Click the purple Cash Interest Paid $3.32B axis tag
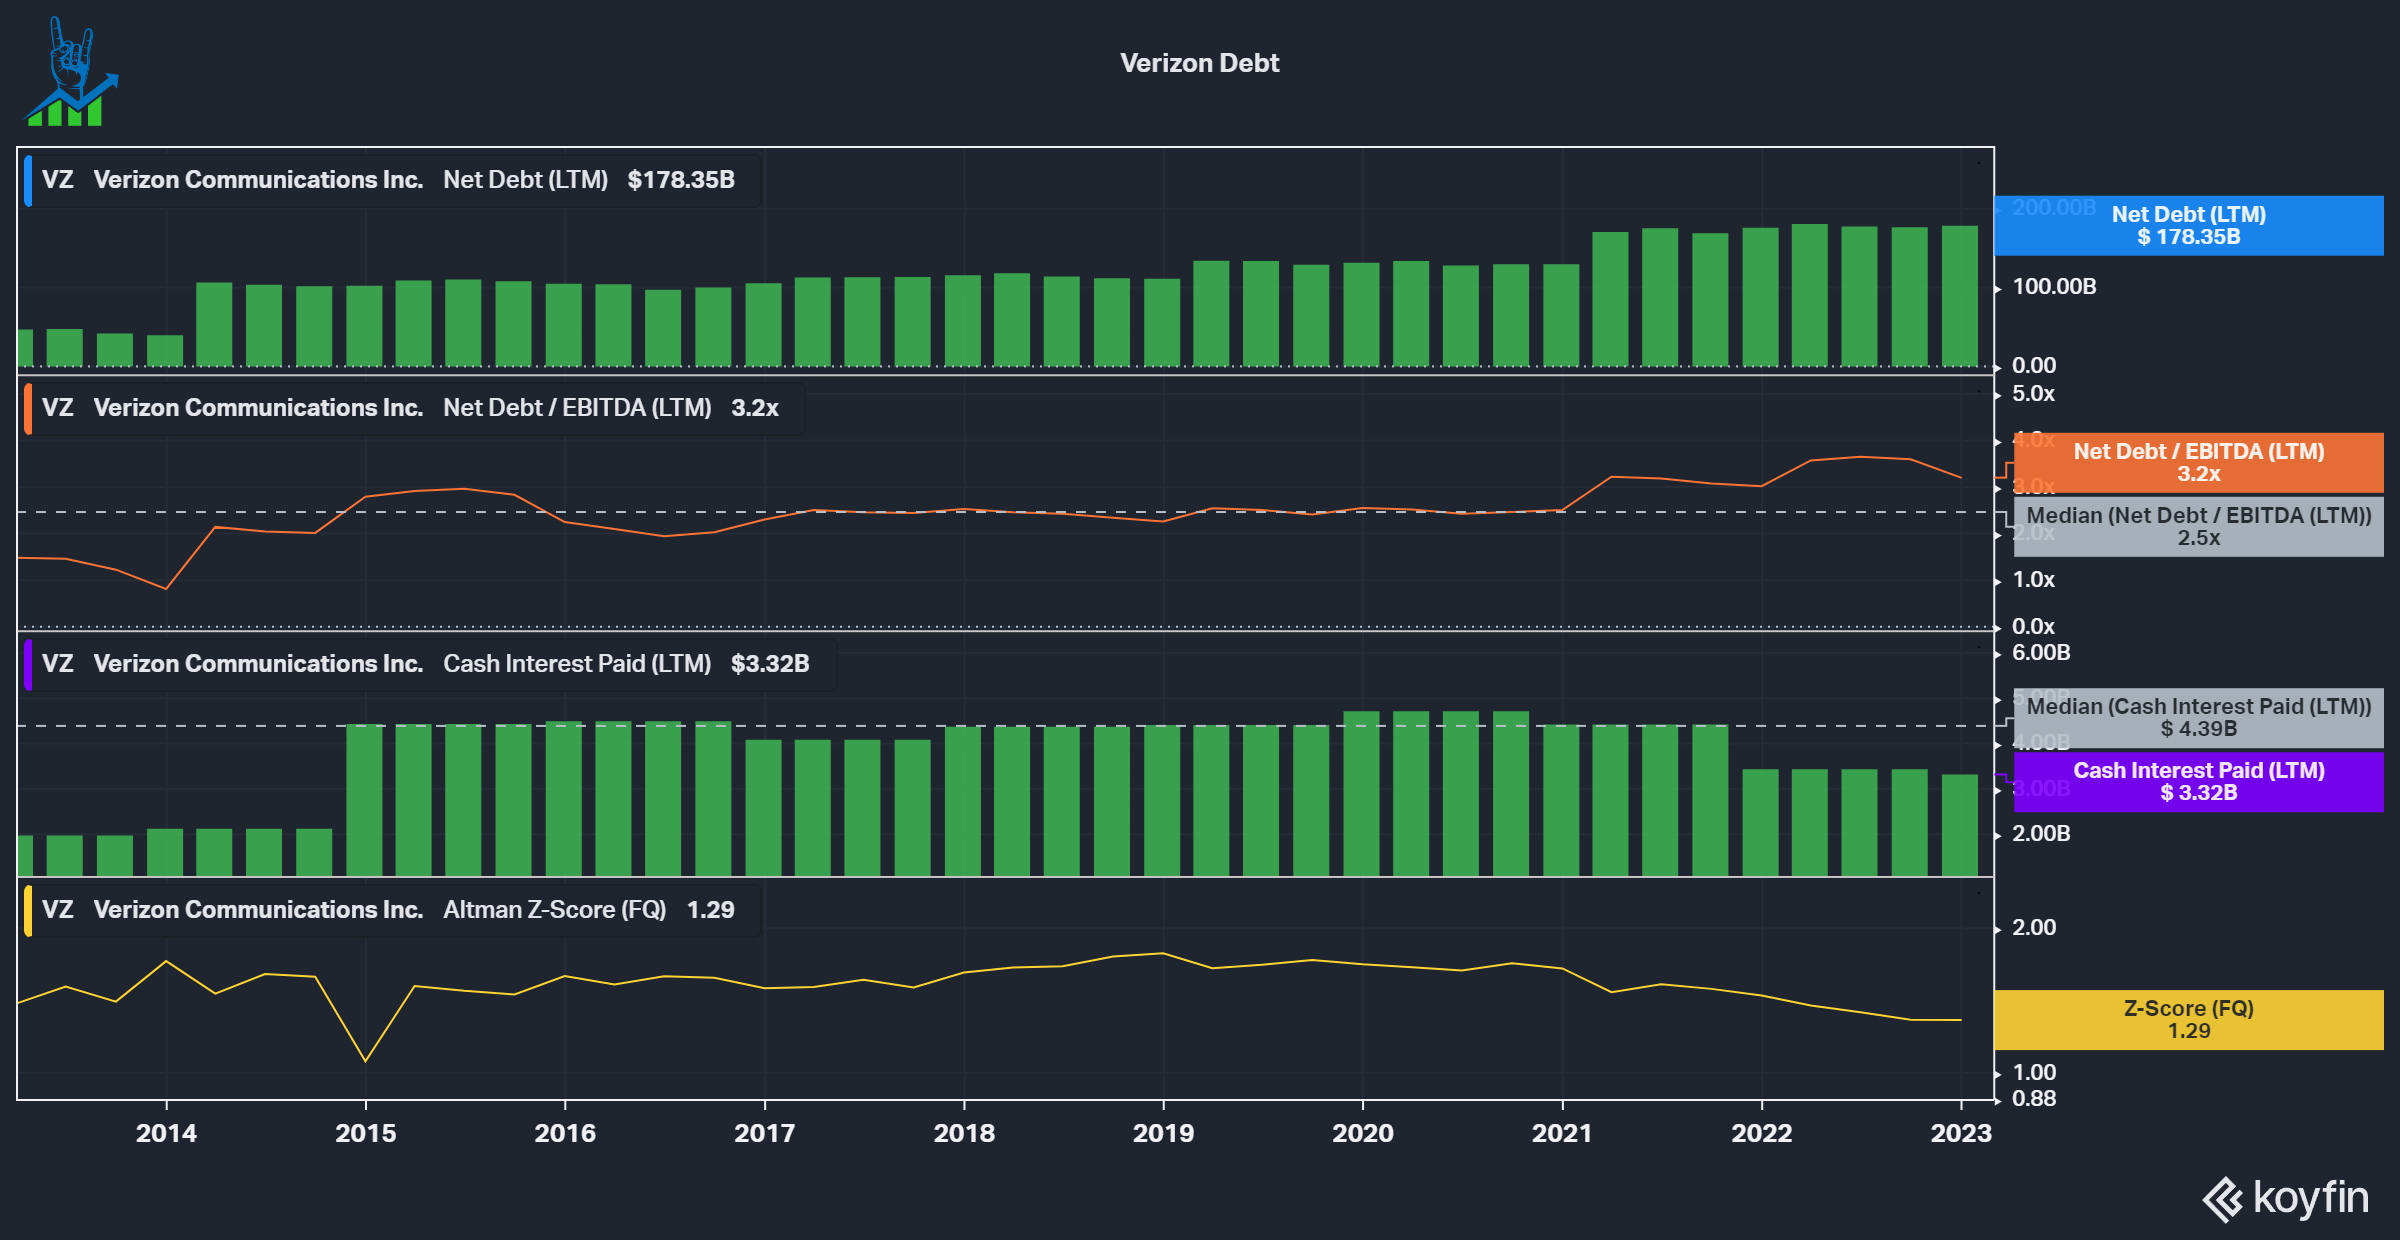Image resolution: width=2400 pixels, height=1240 pixels. 2198,781
